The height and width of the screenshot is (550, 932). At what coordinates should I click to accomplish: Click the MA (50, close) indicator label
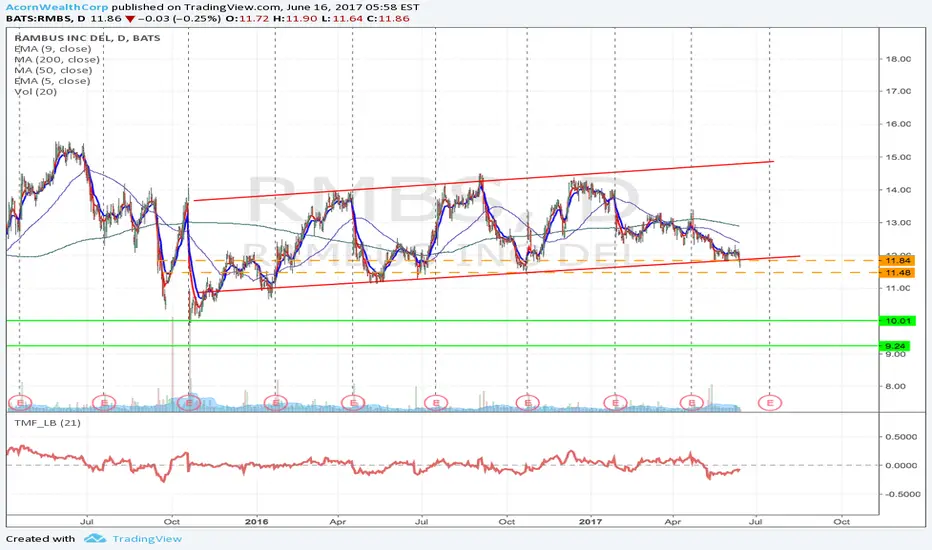pyautogui.click(x=53, y=70)
